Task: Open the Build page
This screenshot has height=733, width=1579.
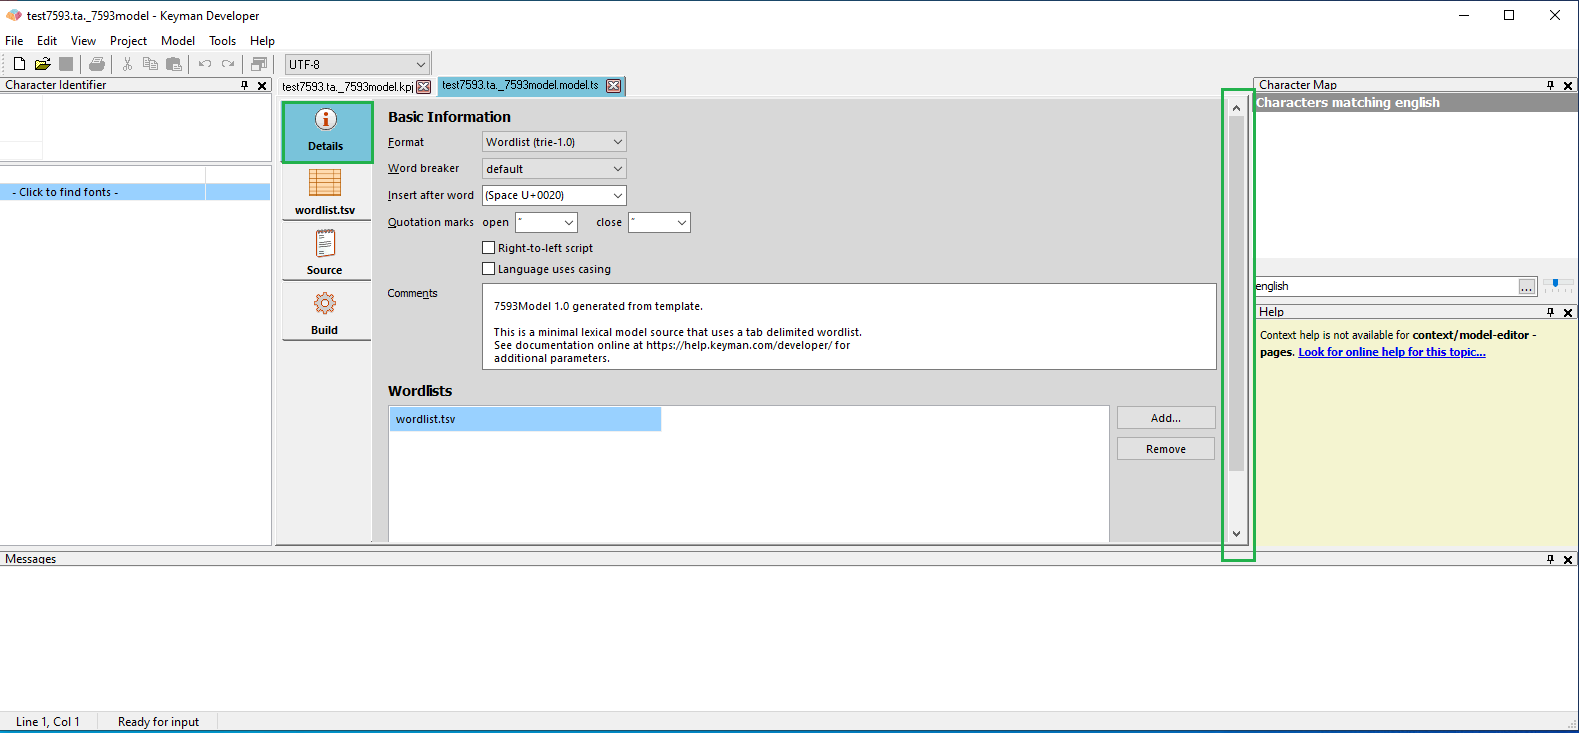Action: (326, 312)
